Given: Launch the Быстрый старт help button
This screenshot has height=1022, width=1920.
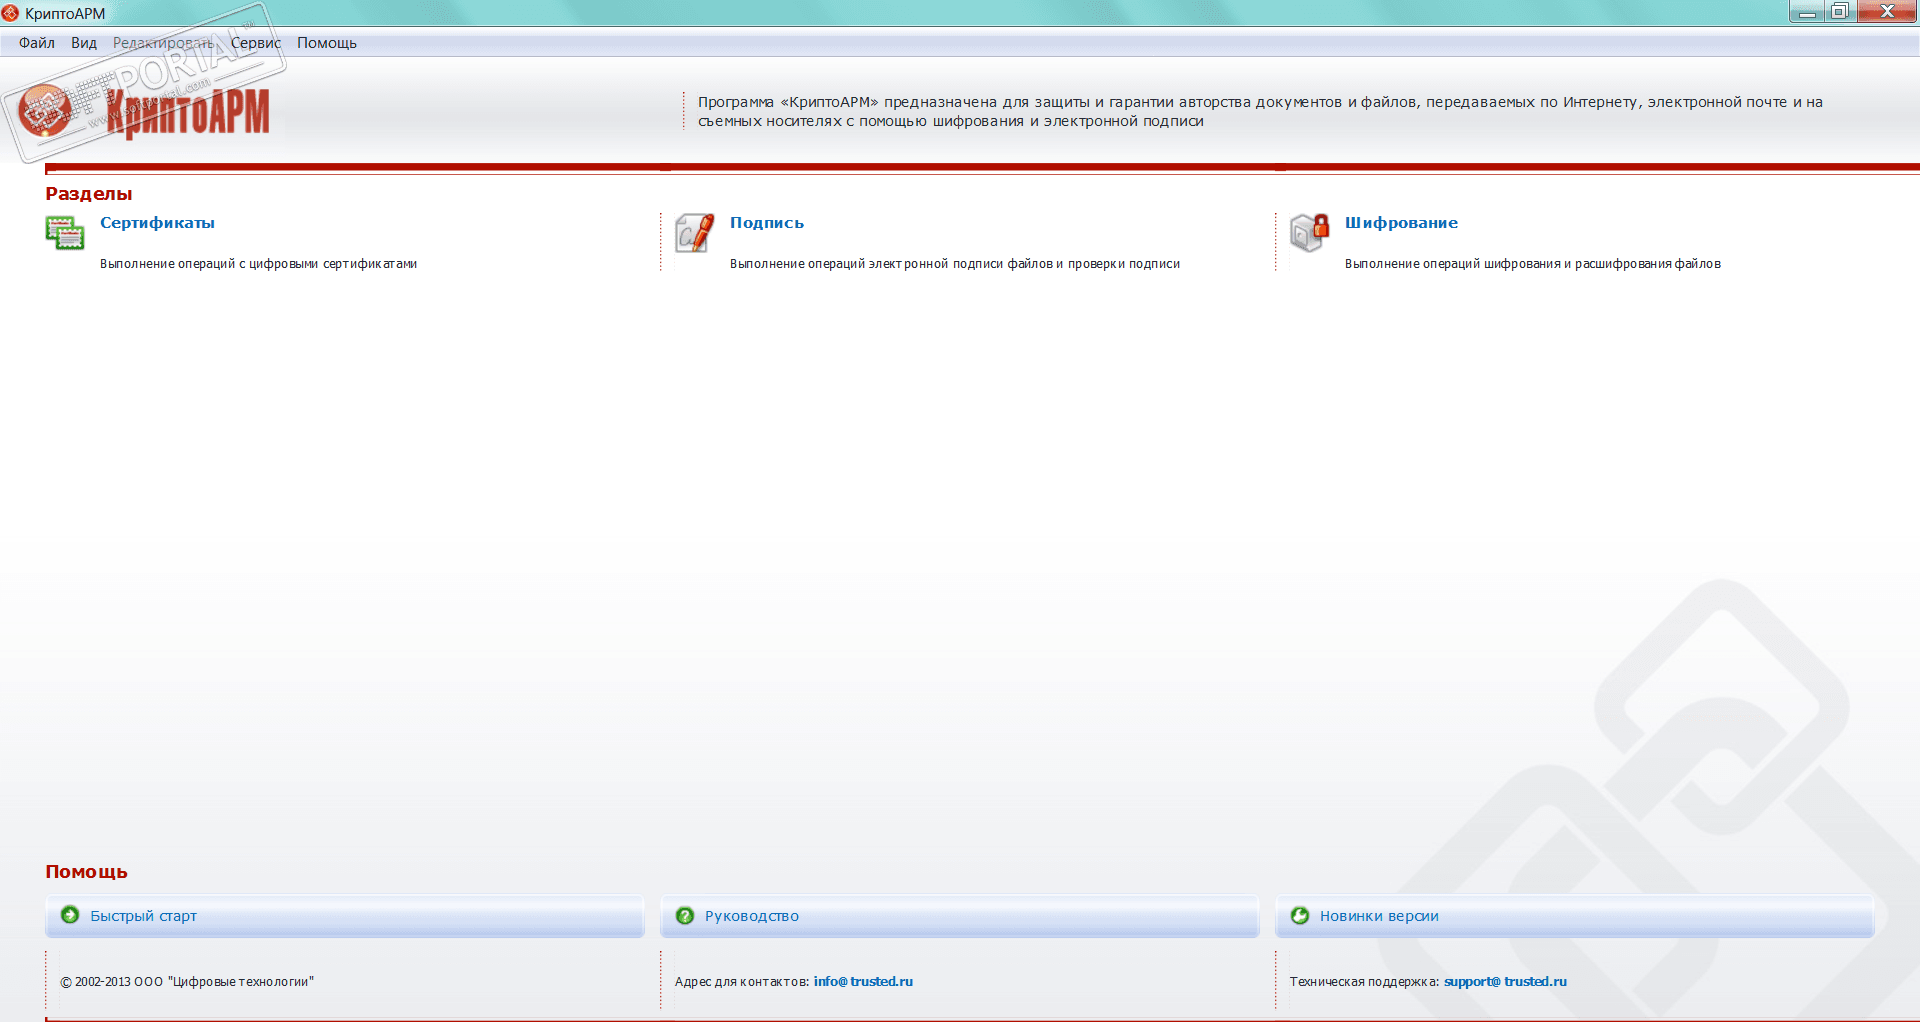Looking at the screenshot, I should 345,916.
